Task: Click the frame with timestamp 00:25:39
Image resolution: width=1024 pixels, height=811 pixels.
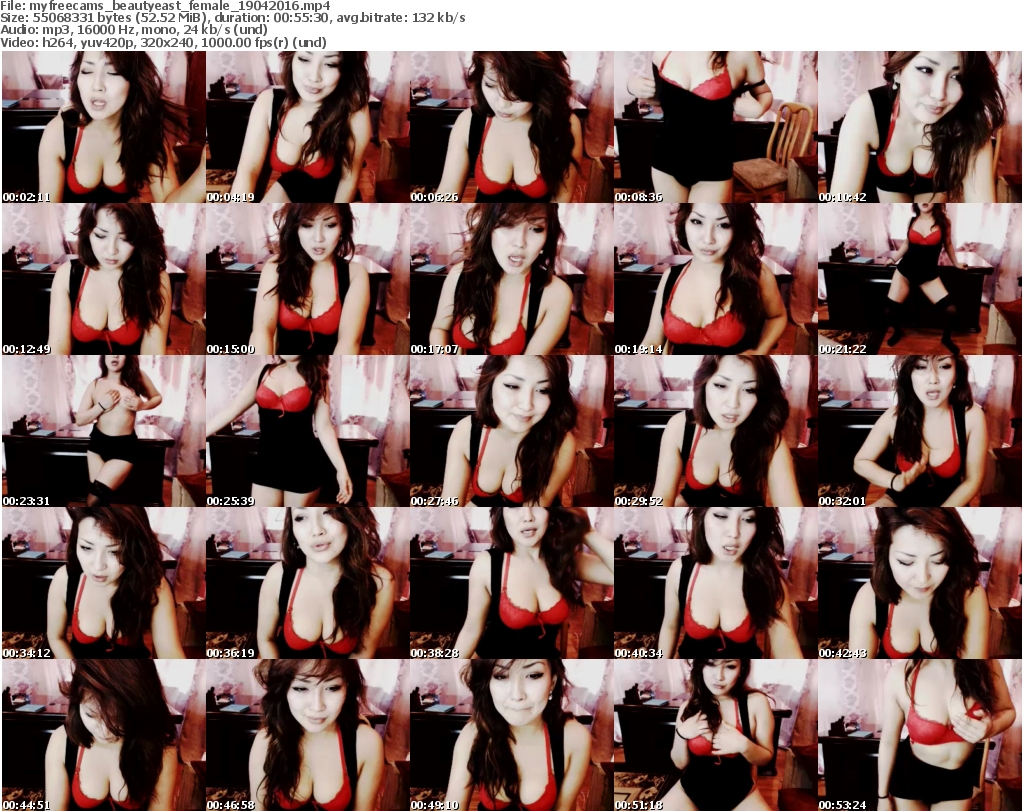Action: coord(308,431)
